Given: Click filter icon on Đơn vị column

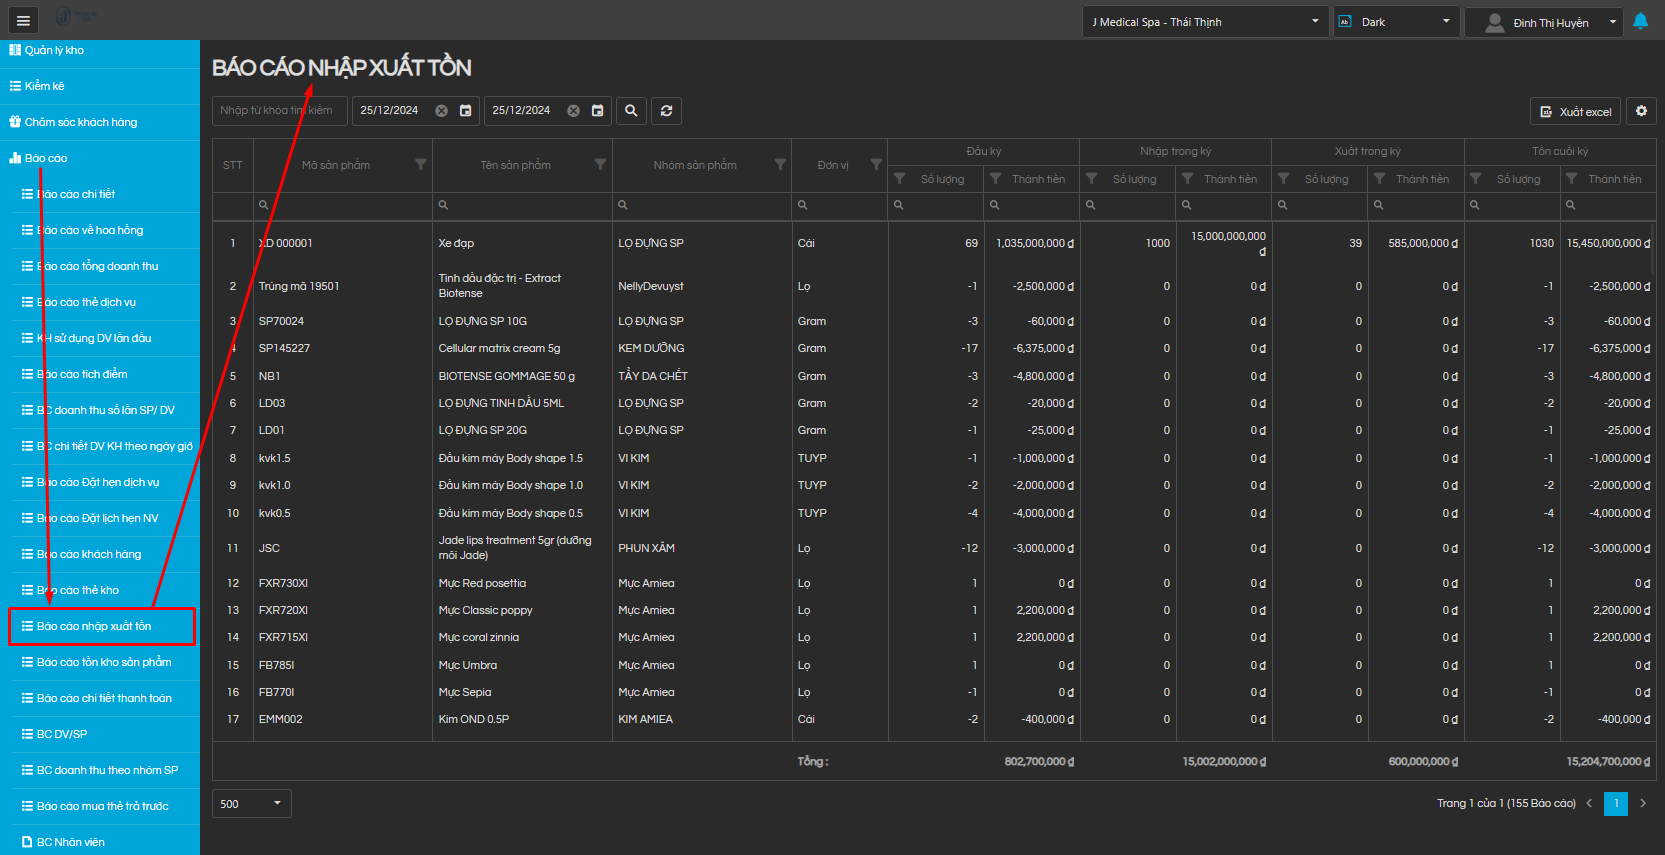Looking at the screenshot, I should click(876, 165).
